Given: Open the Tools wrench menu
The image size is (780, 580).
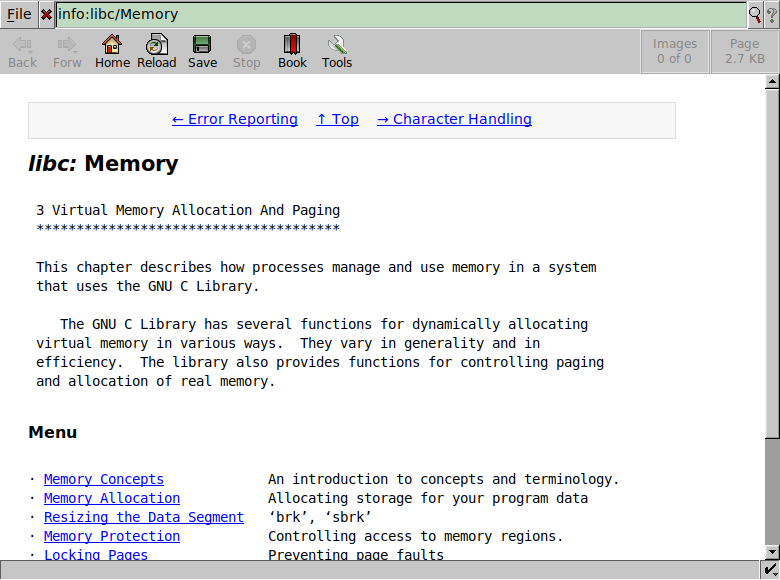Looking at the screenshot, I should tap(337, 51).
